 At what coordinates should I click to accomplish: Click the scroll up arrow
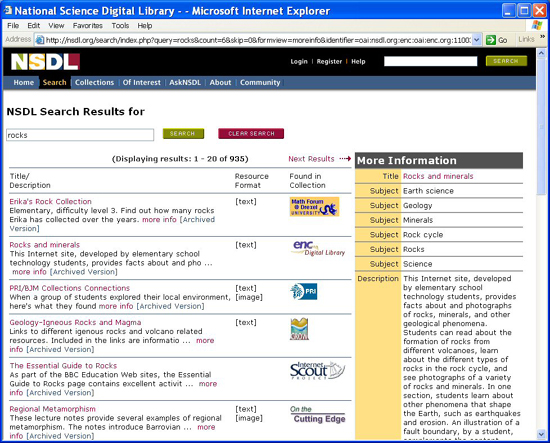[541, 53]
